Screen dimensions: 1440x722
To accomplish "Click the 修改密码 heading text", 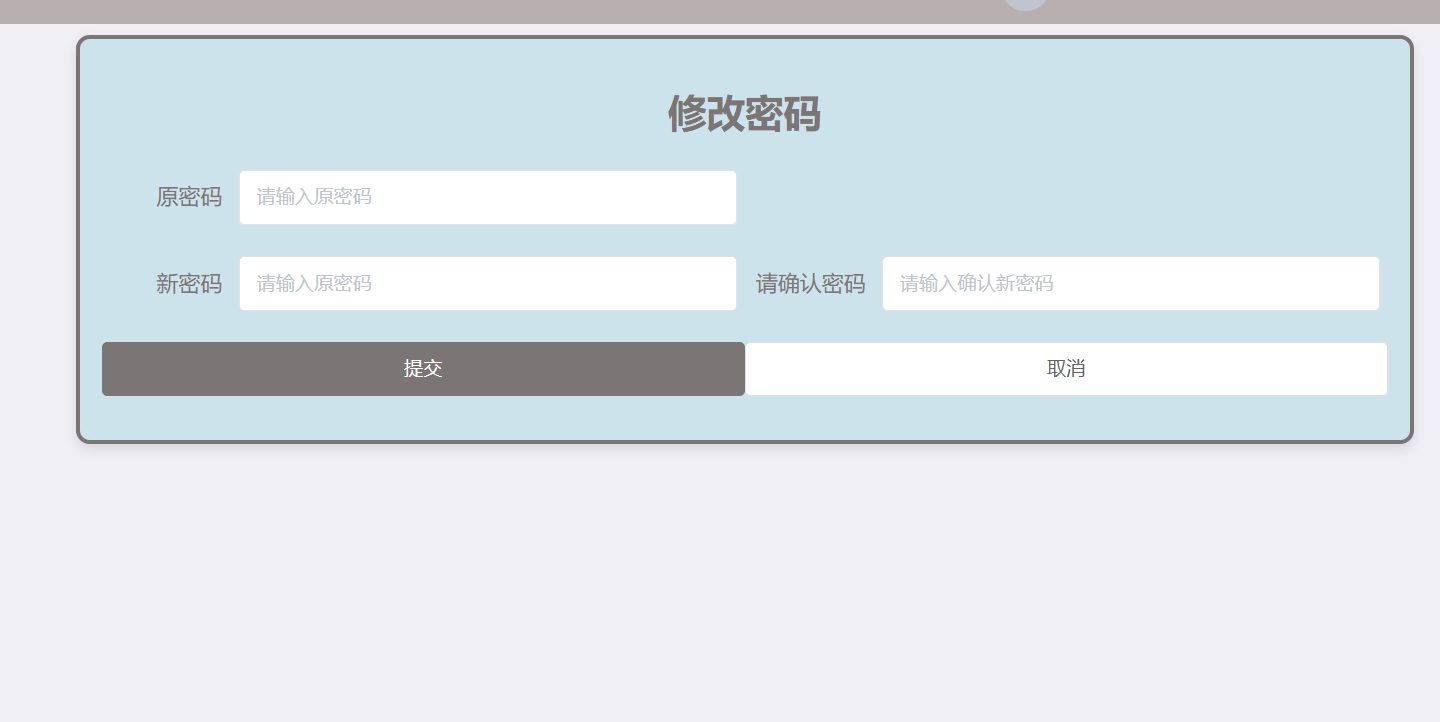I will (x=744, y=114).
